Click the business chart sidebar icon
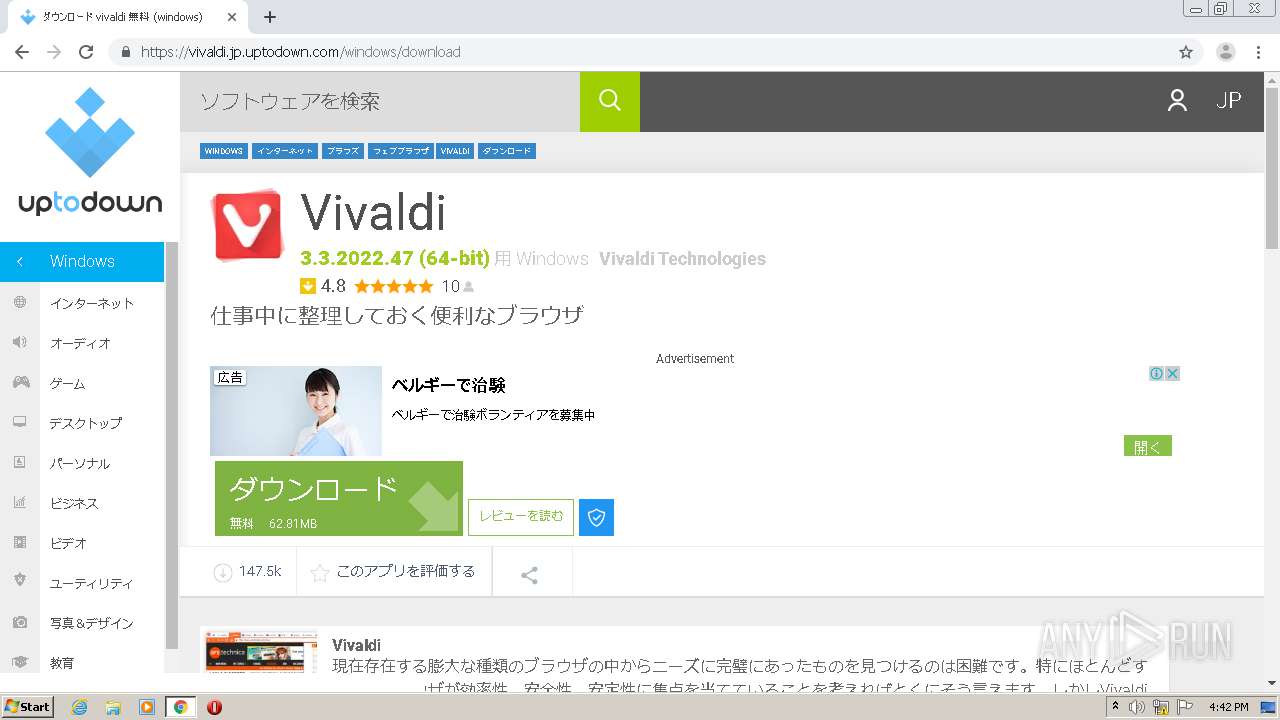Image resolution: width=1280 pixels, height=720 pixels. [20, 502]
